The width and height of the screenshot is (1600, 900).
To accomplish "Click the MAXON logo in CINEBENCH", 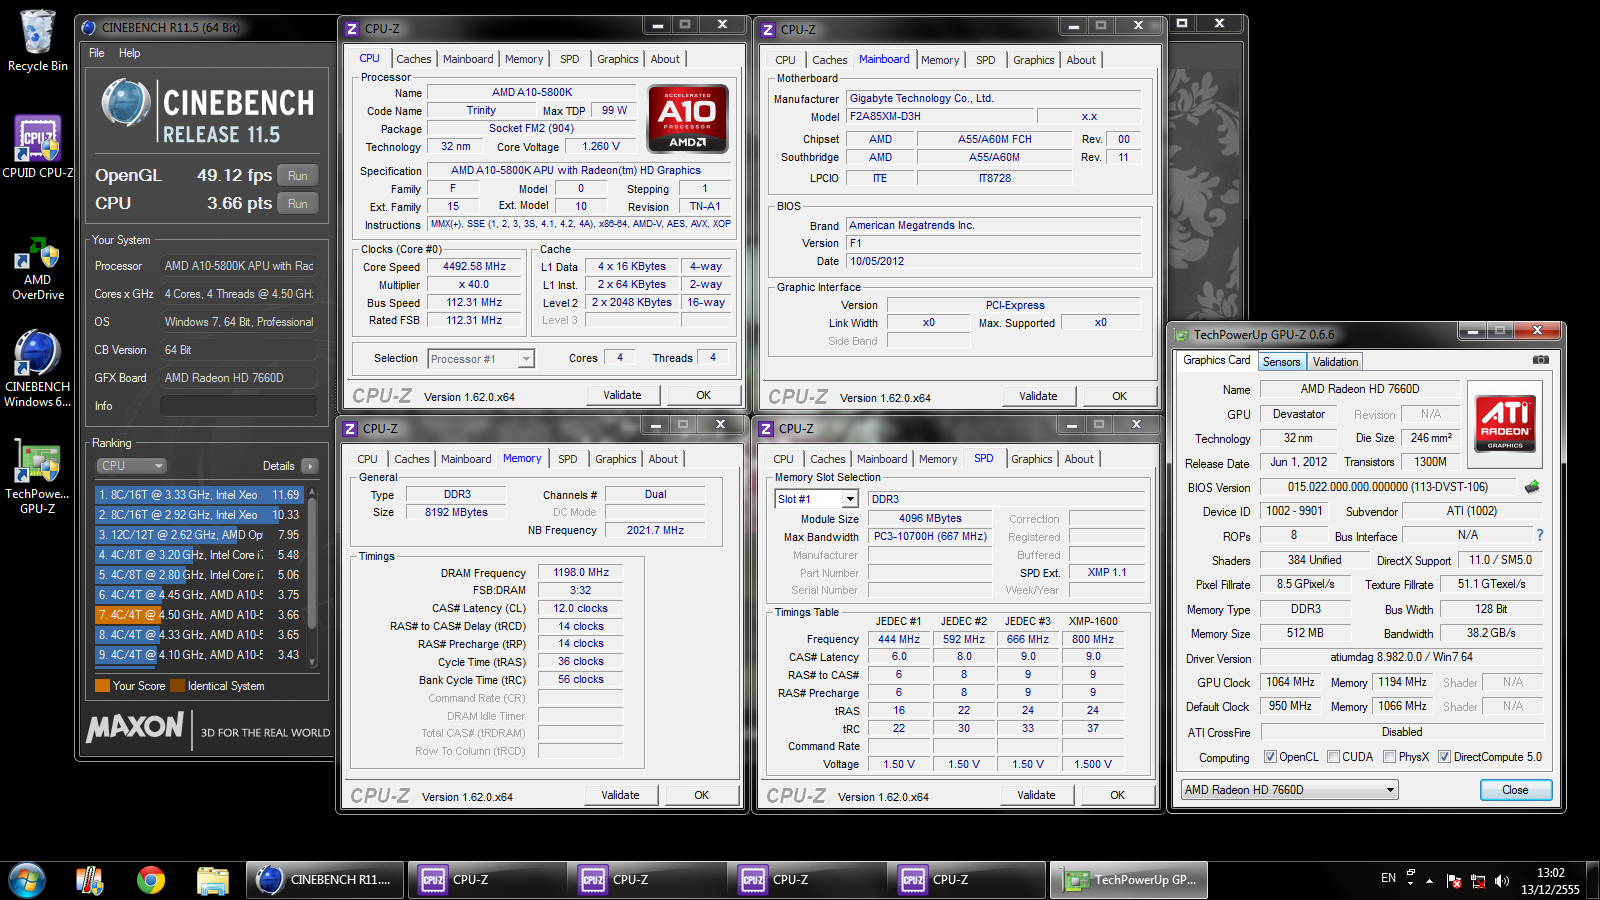I will [135, 728].
